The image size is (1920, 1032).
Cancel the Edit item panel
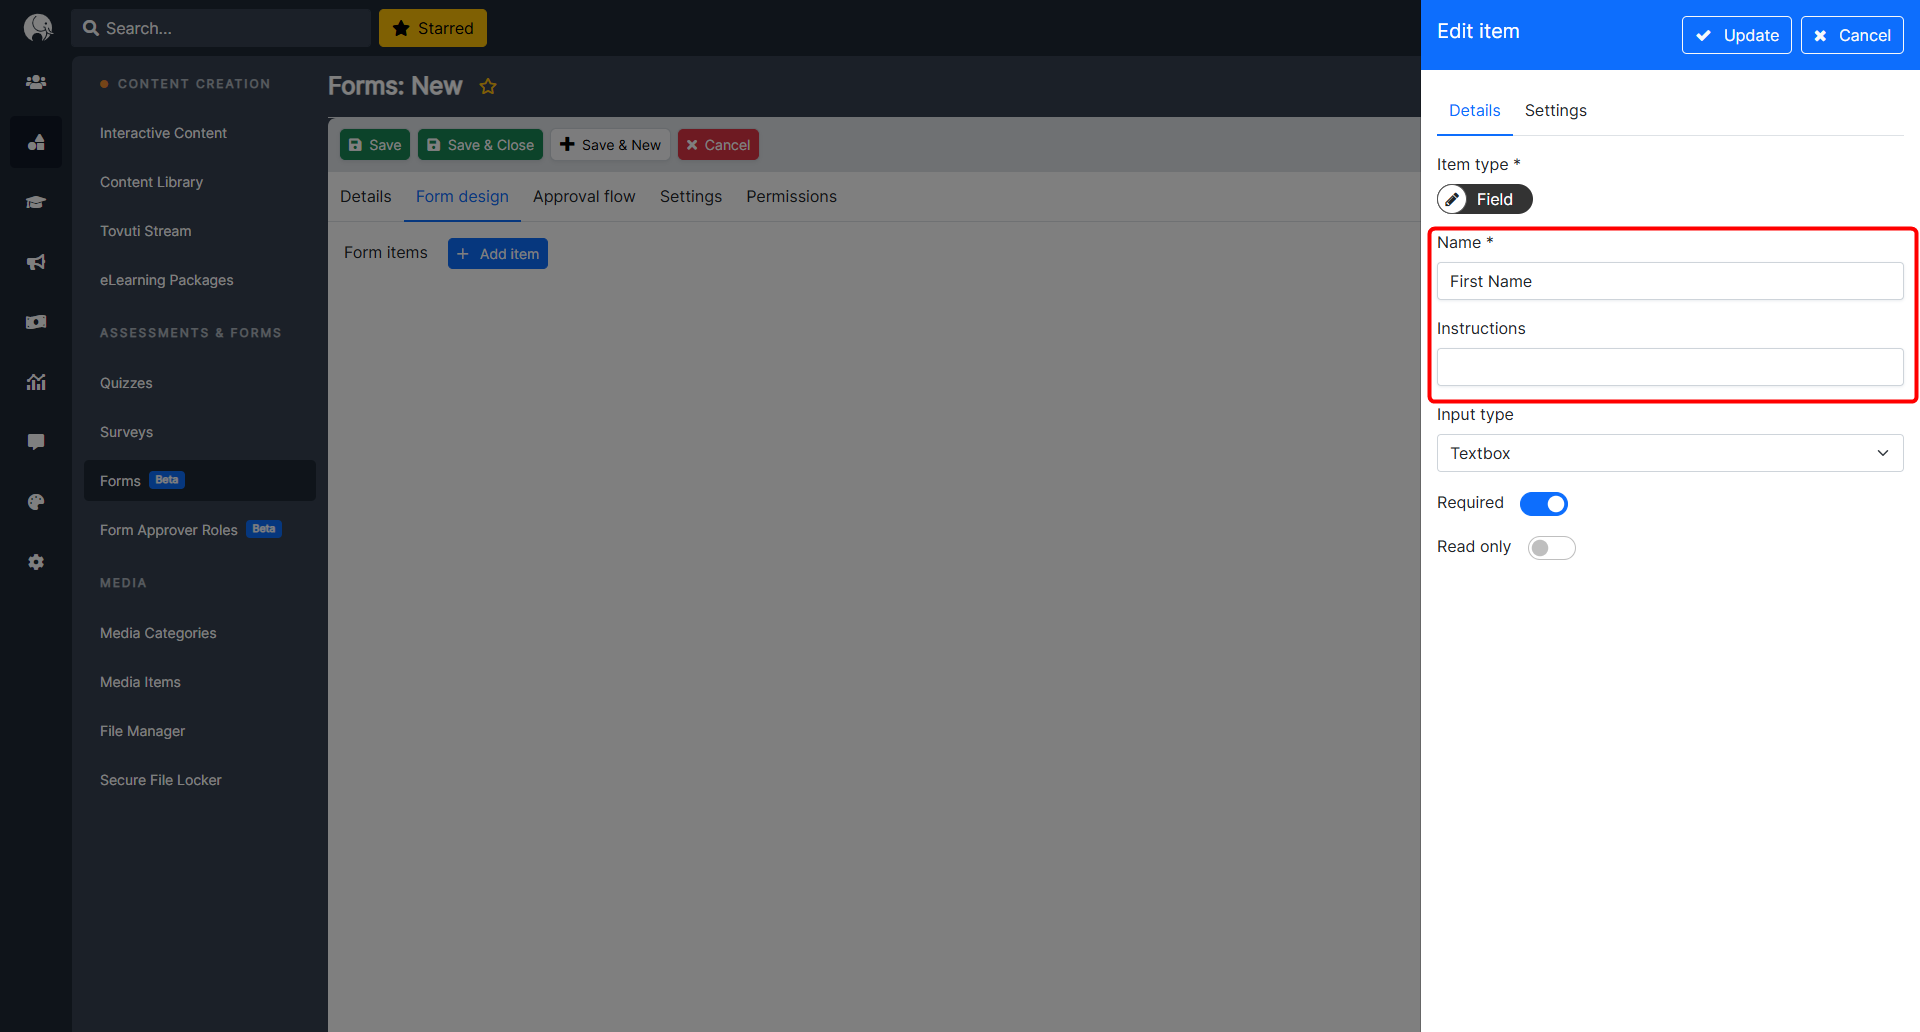1852,35
